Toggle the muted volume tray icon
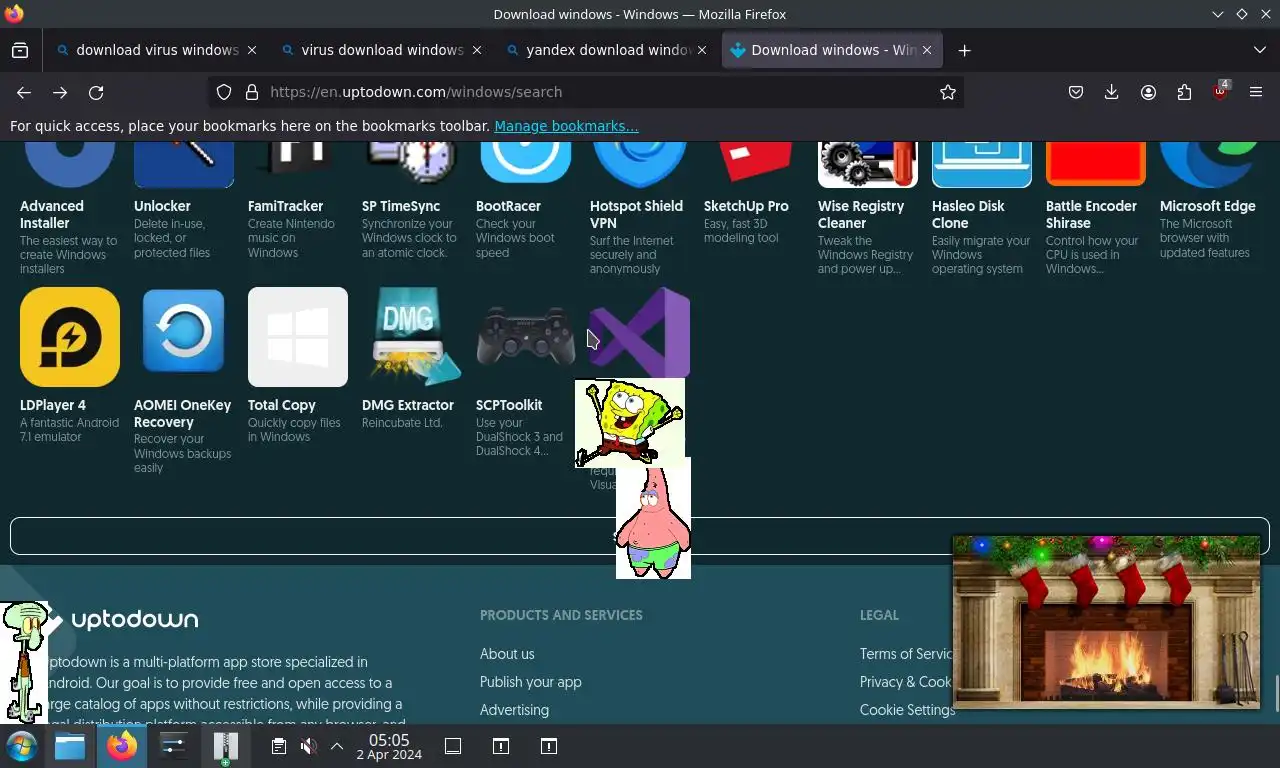Image resolution: width=1280 pixels, height=768 pixels. tap(308, 746)
